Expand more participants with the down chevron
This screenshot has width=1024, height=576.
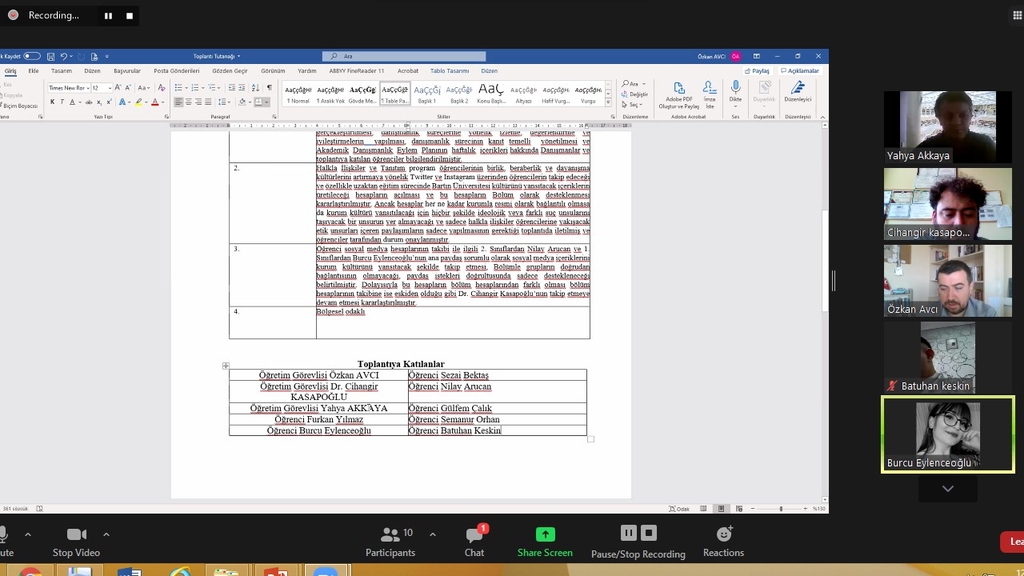coord(947,489)
